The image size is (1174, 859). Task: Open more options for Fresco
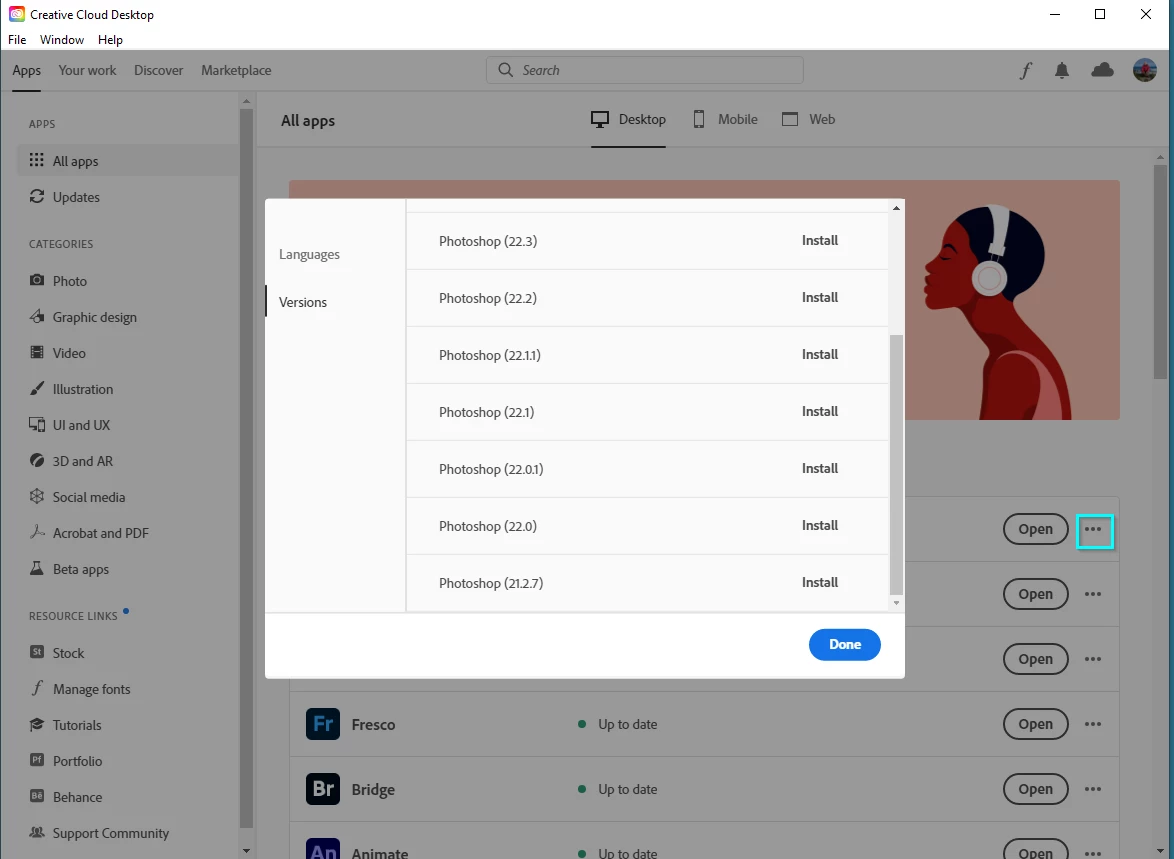[1093, 724]
